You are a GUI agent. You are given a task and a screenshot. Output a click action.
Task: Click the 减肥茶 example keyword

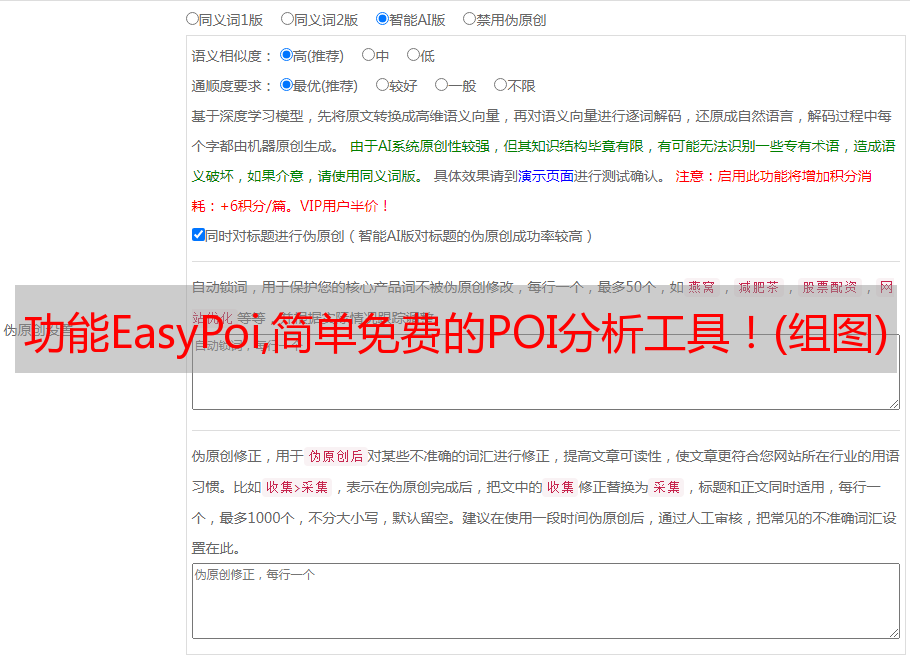pos(758,287)
